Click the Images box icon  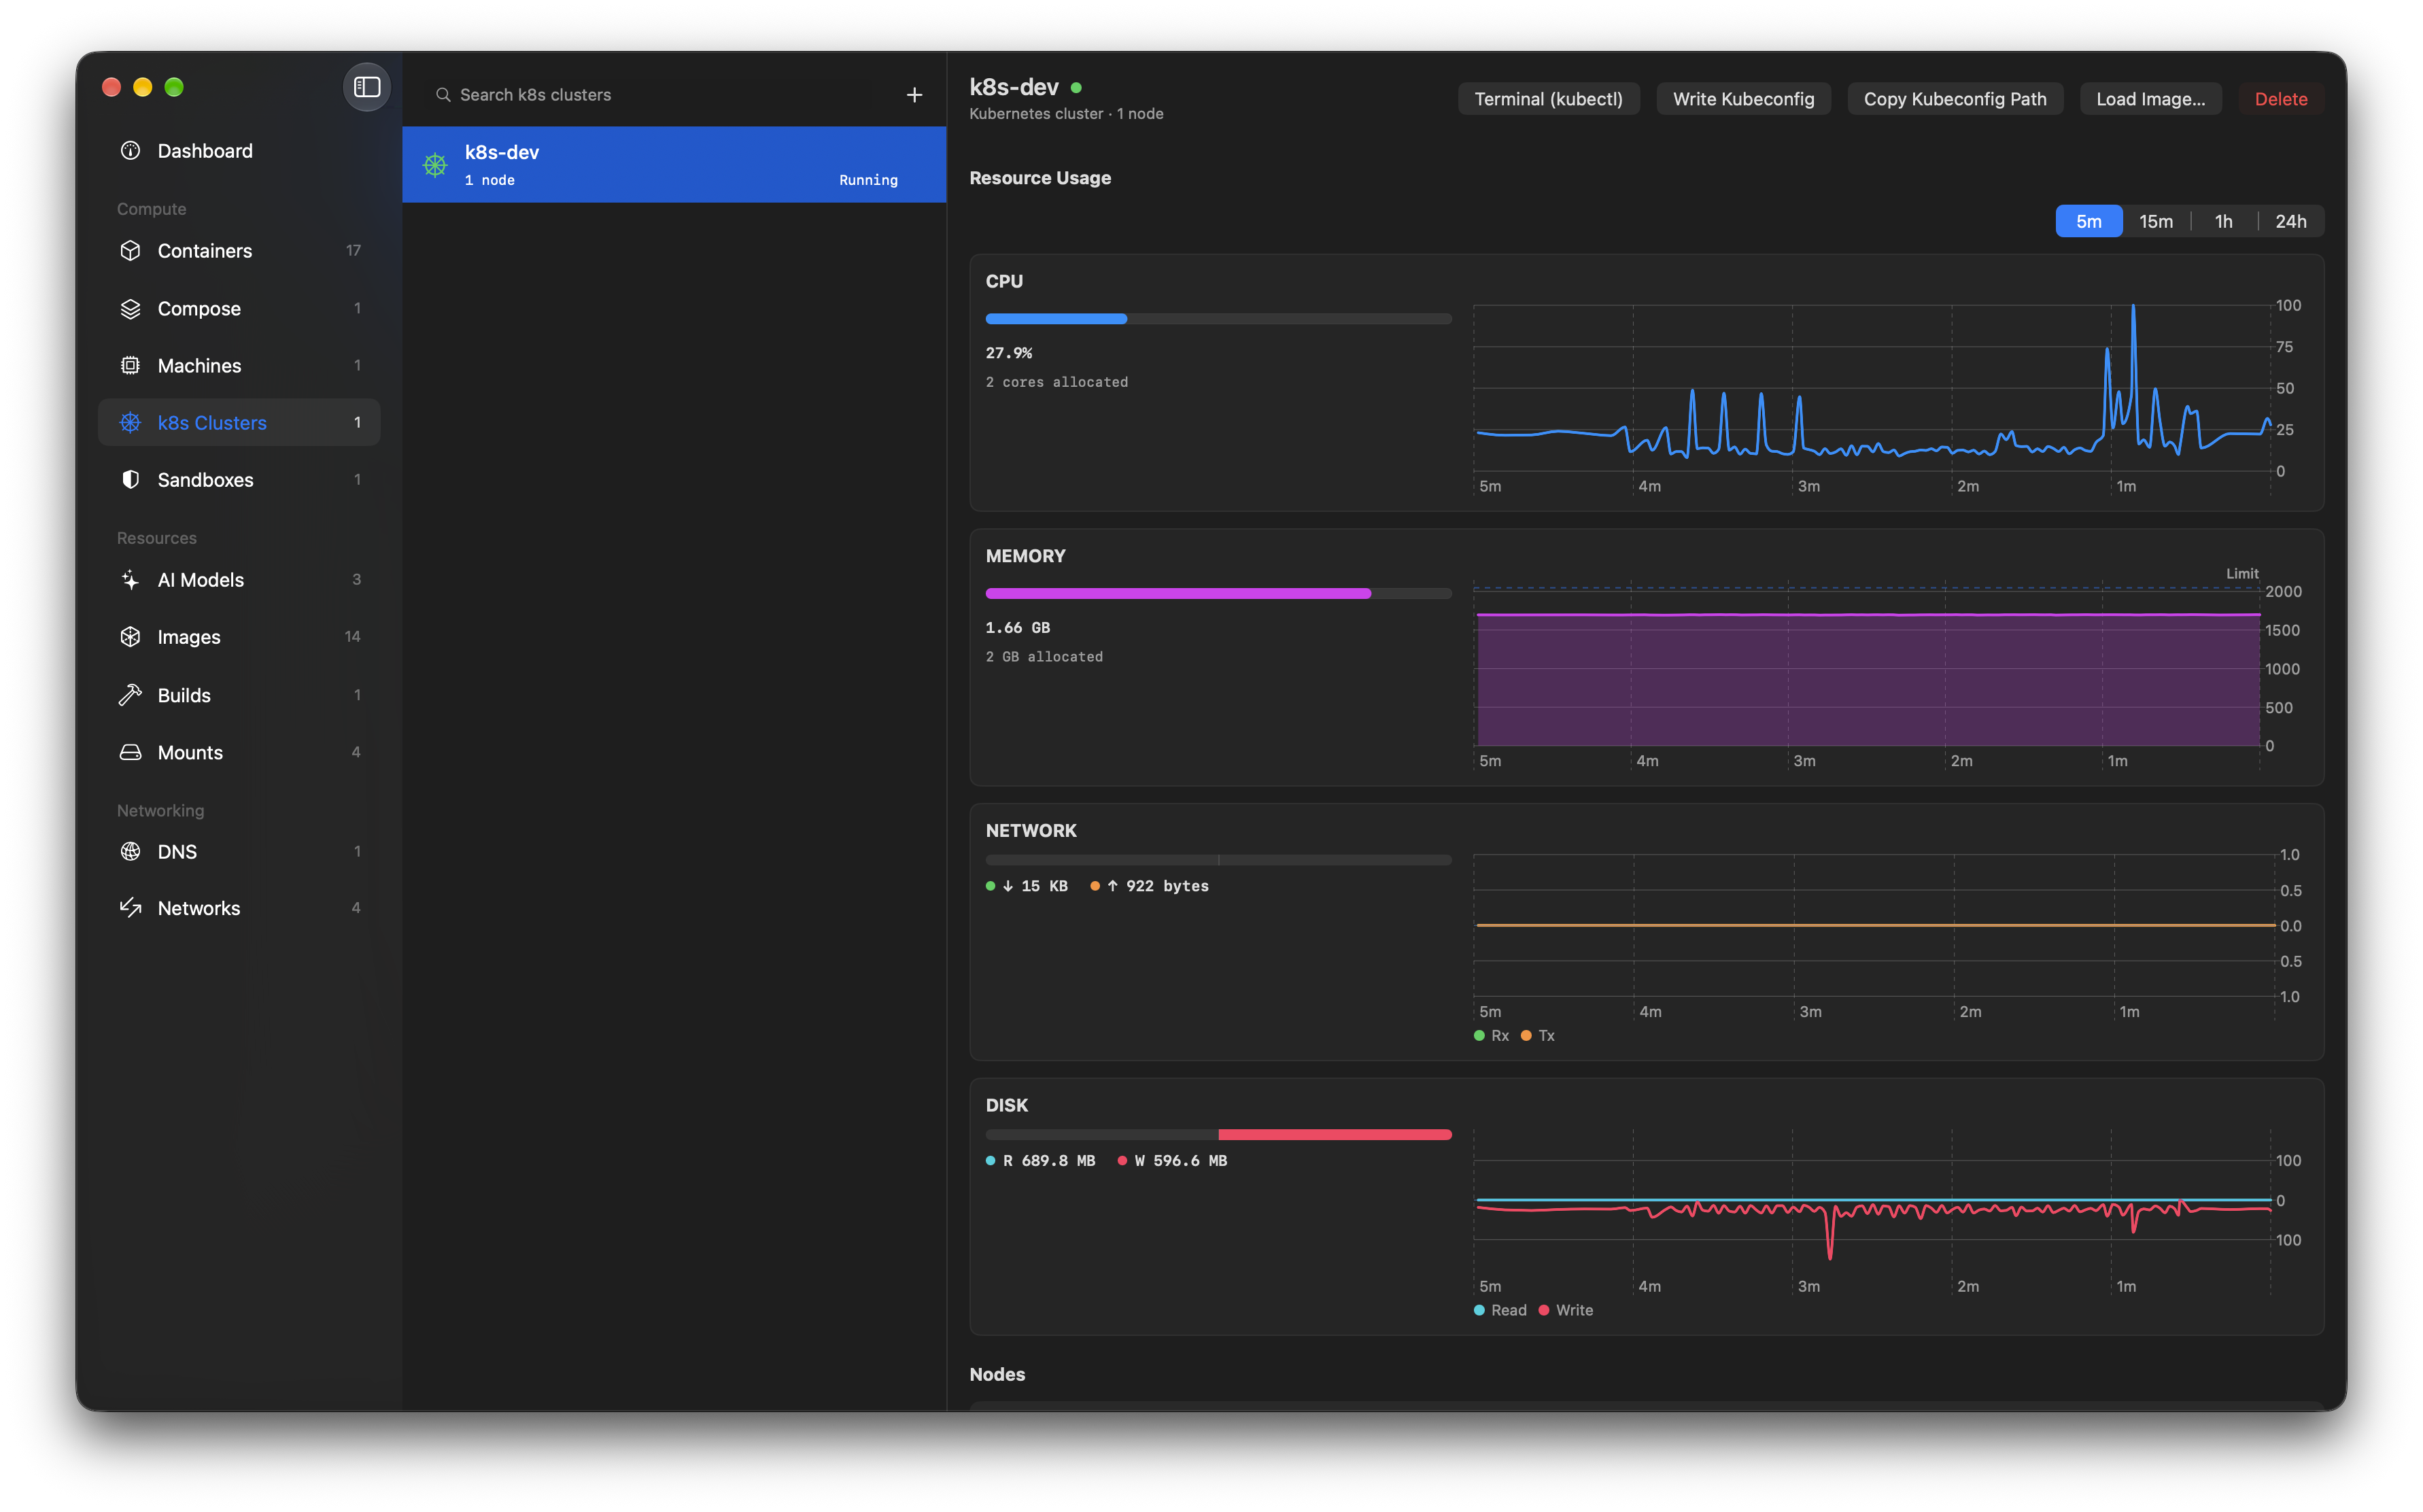(x=130, y=637)
